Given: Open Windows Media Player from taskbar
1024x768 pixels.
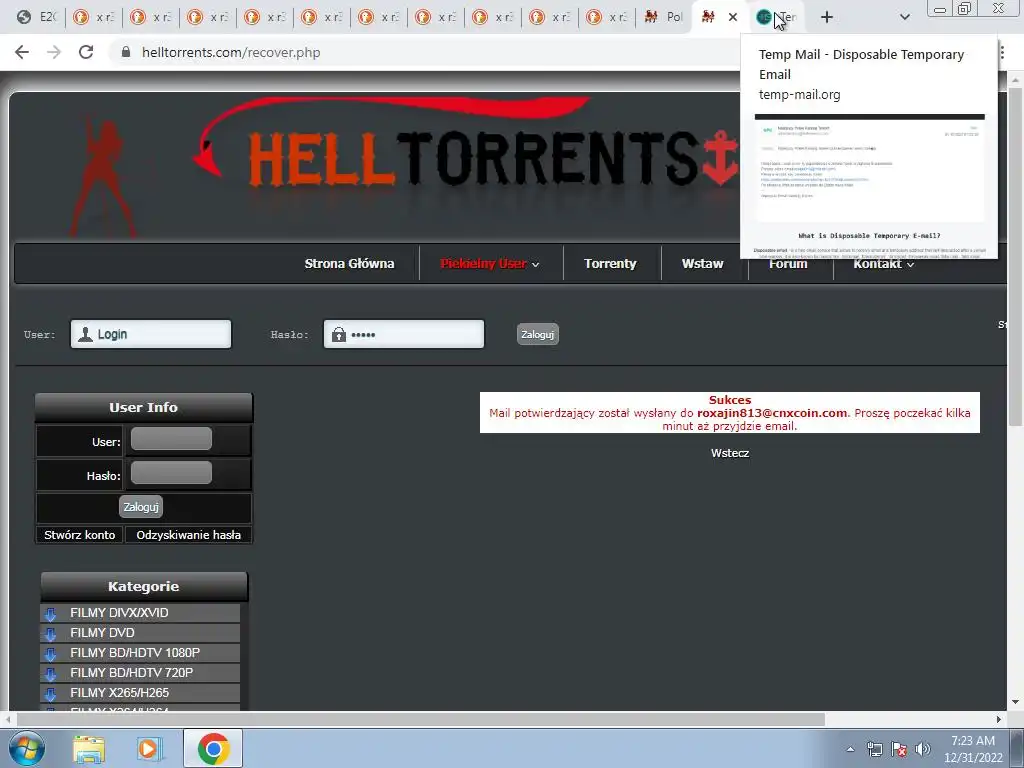Looking at the screenshot, I should coord(149,748).
